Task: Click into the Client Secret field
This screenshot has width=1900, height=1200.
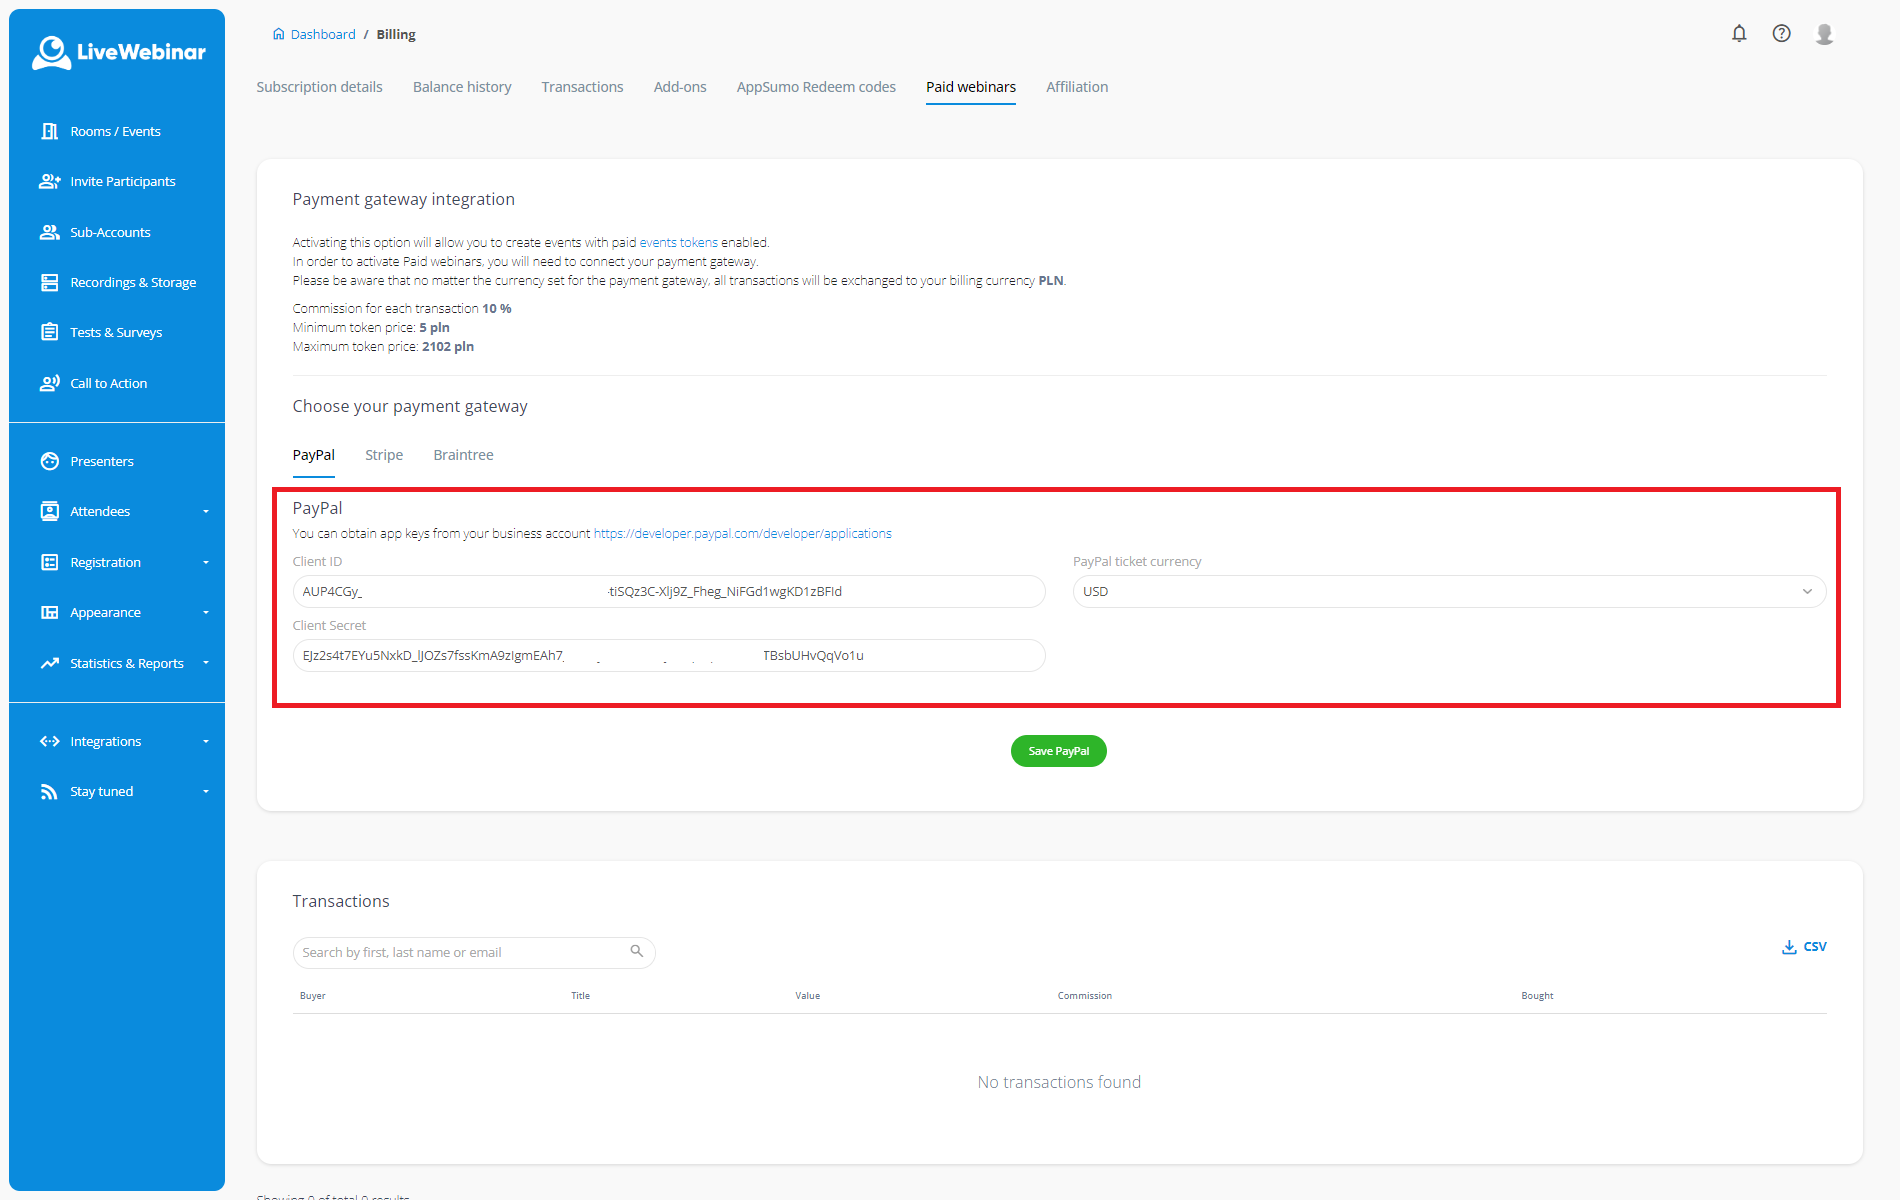Action: (x=668, y=656)
